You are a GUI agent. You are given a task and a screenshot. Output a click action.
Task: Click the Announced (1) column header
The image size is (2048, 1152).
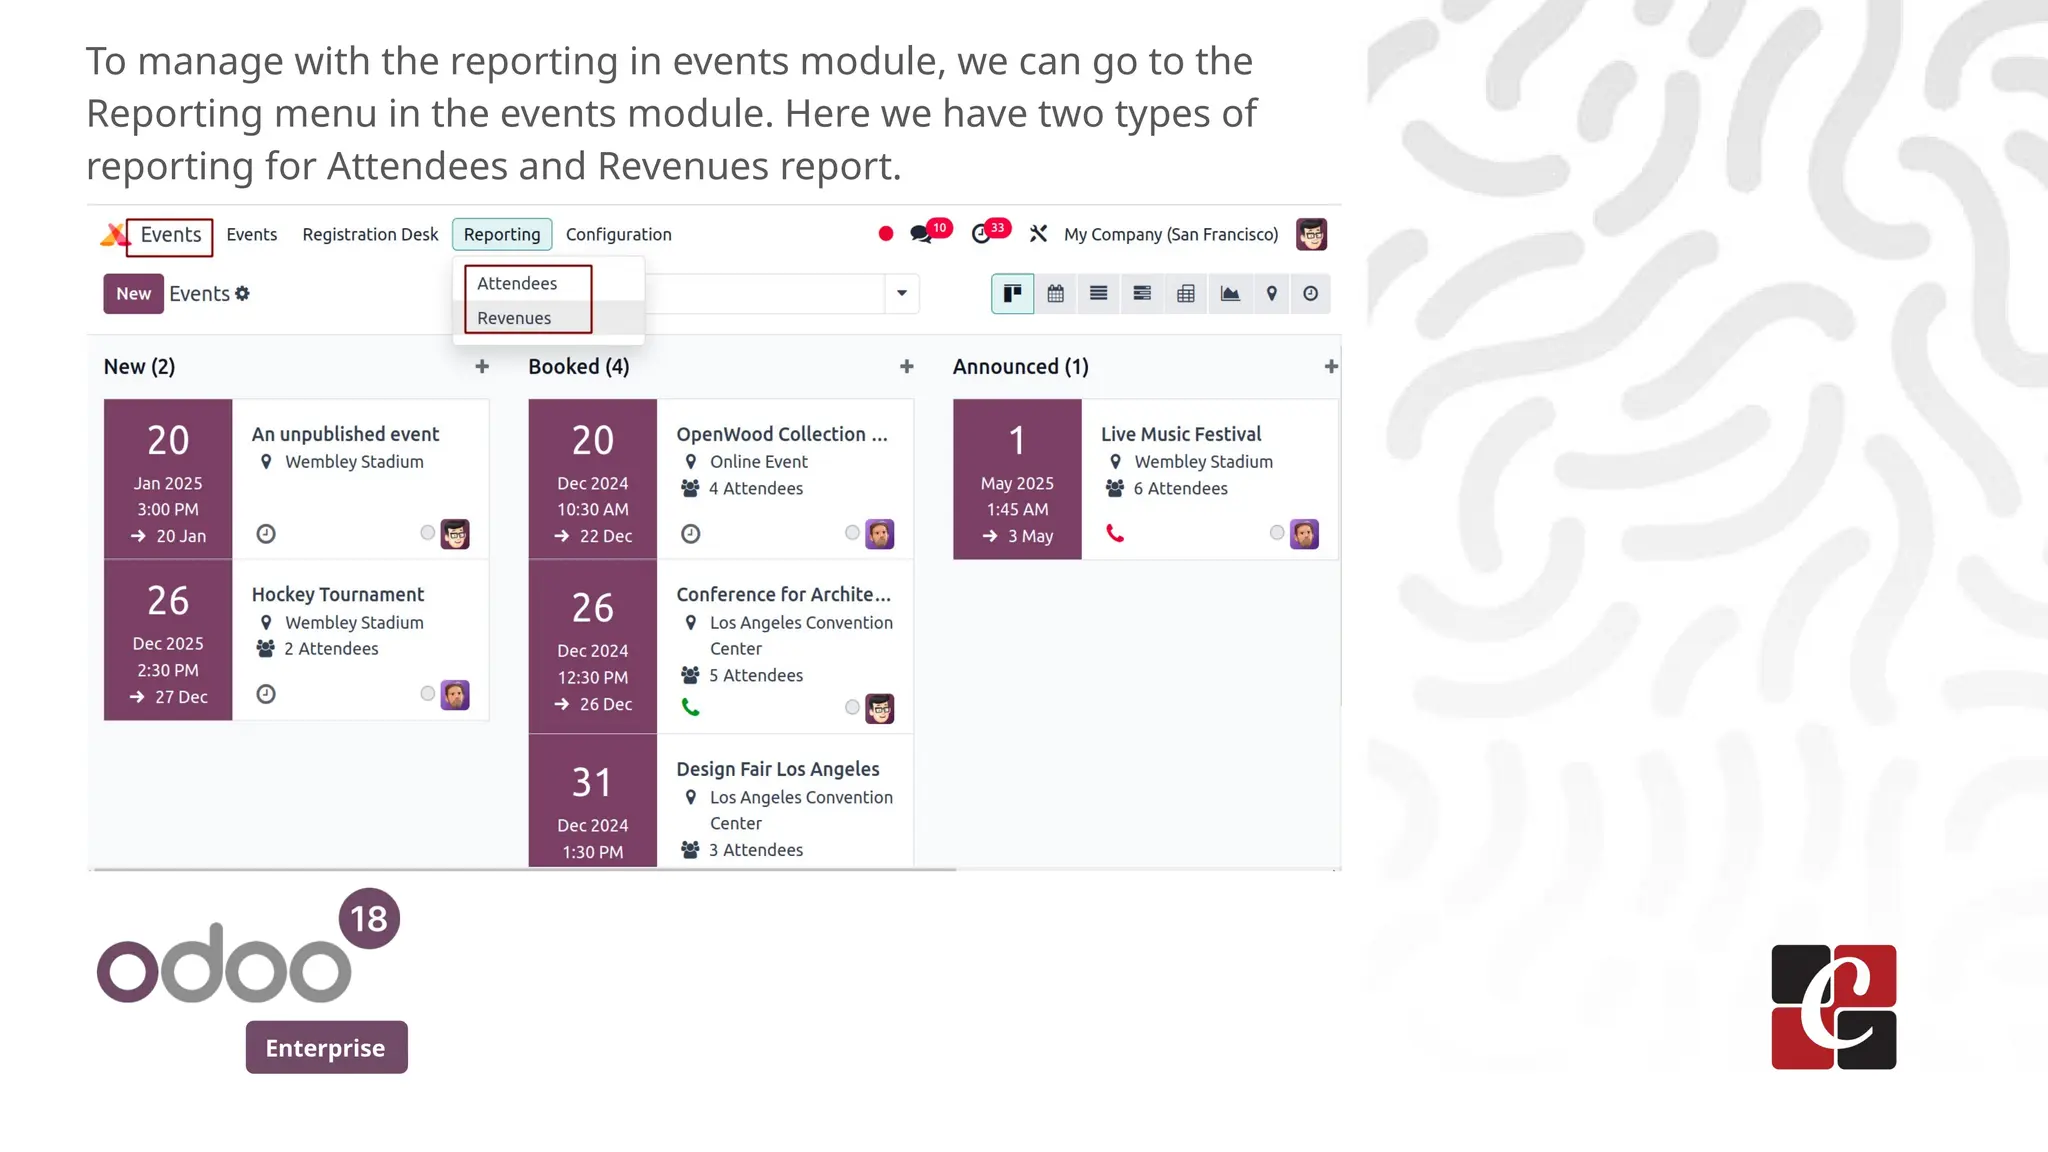point(1021,367)
